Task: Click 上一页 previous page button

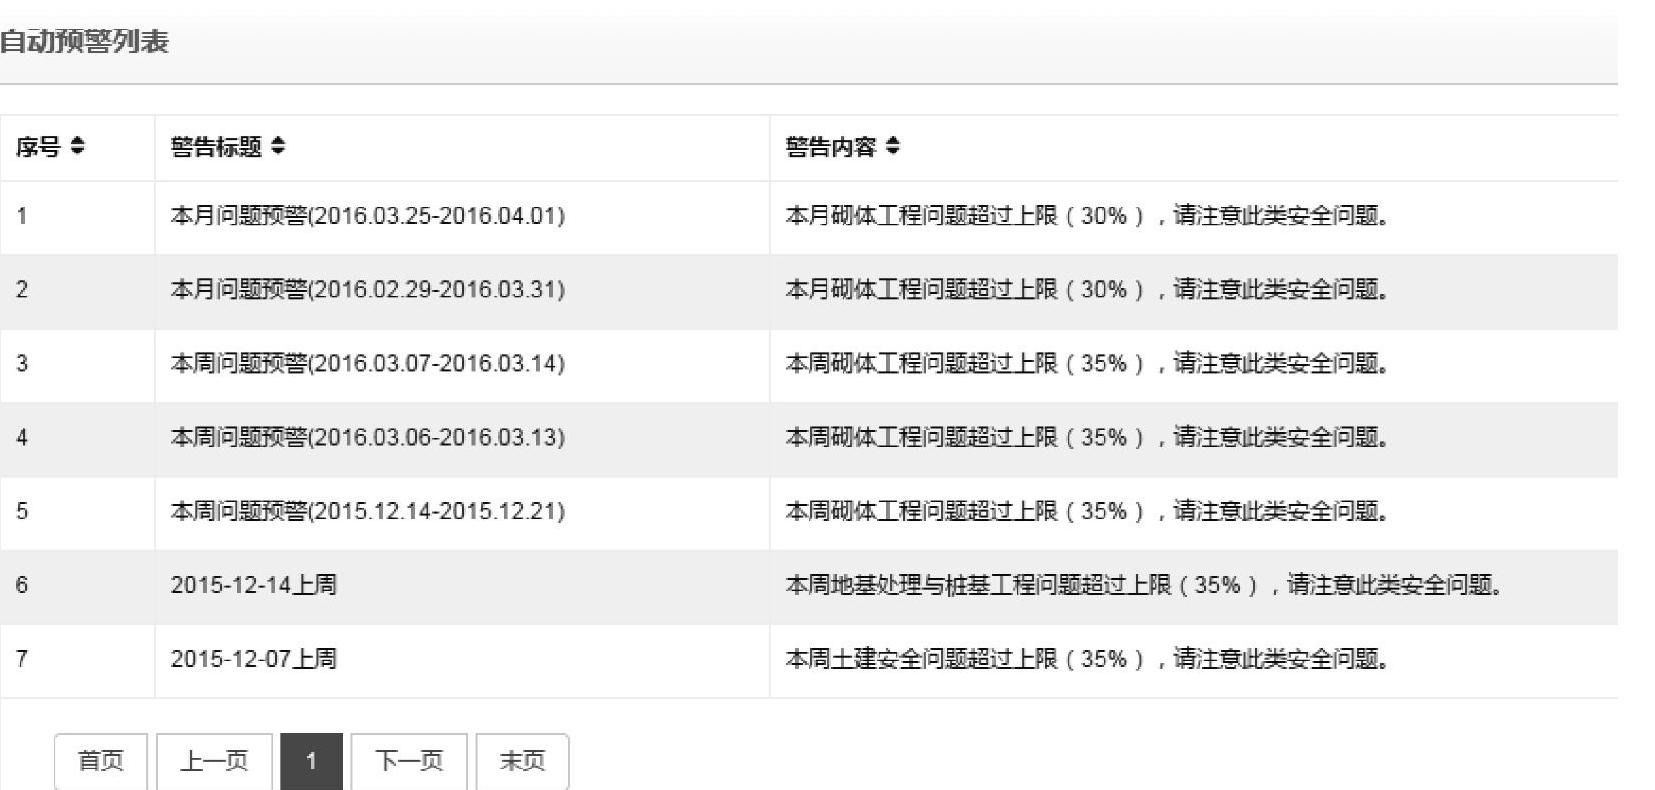Action: 214,761
